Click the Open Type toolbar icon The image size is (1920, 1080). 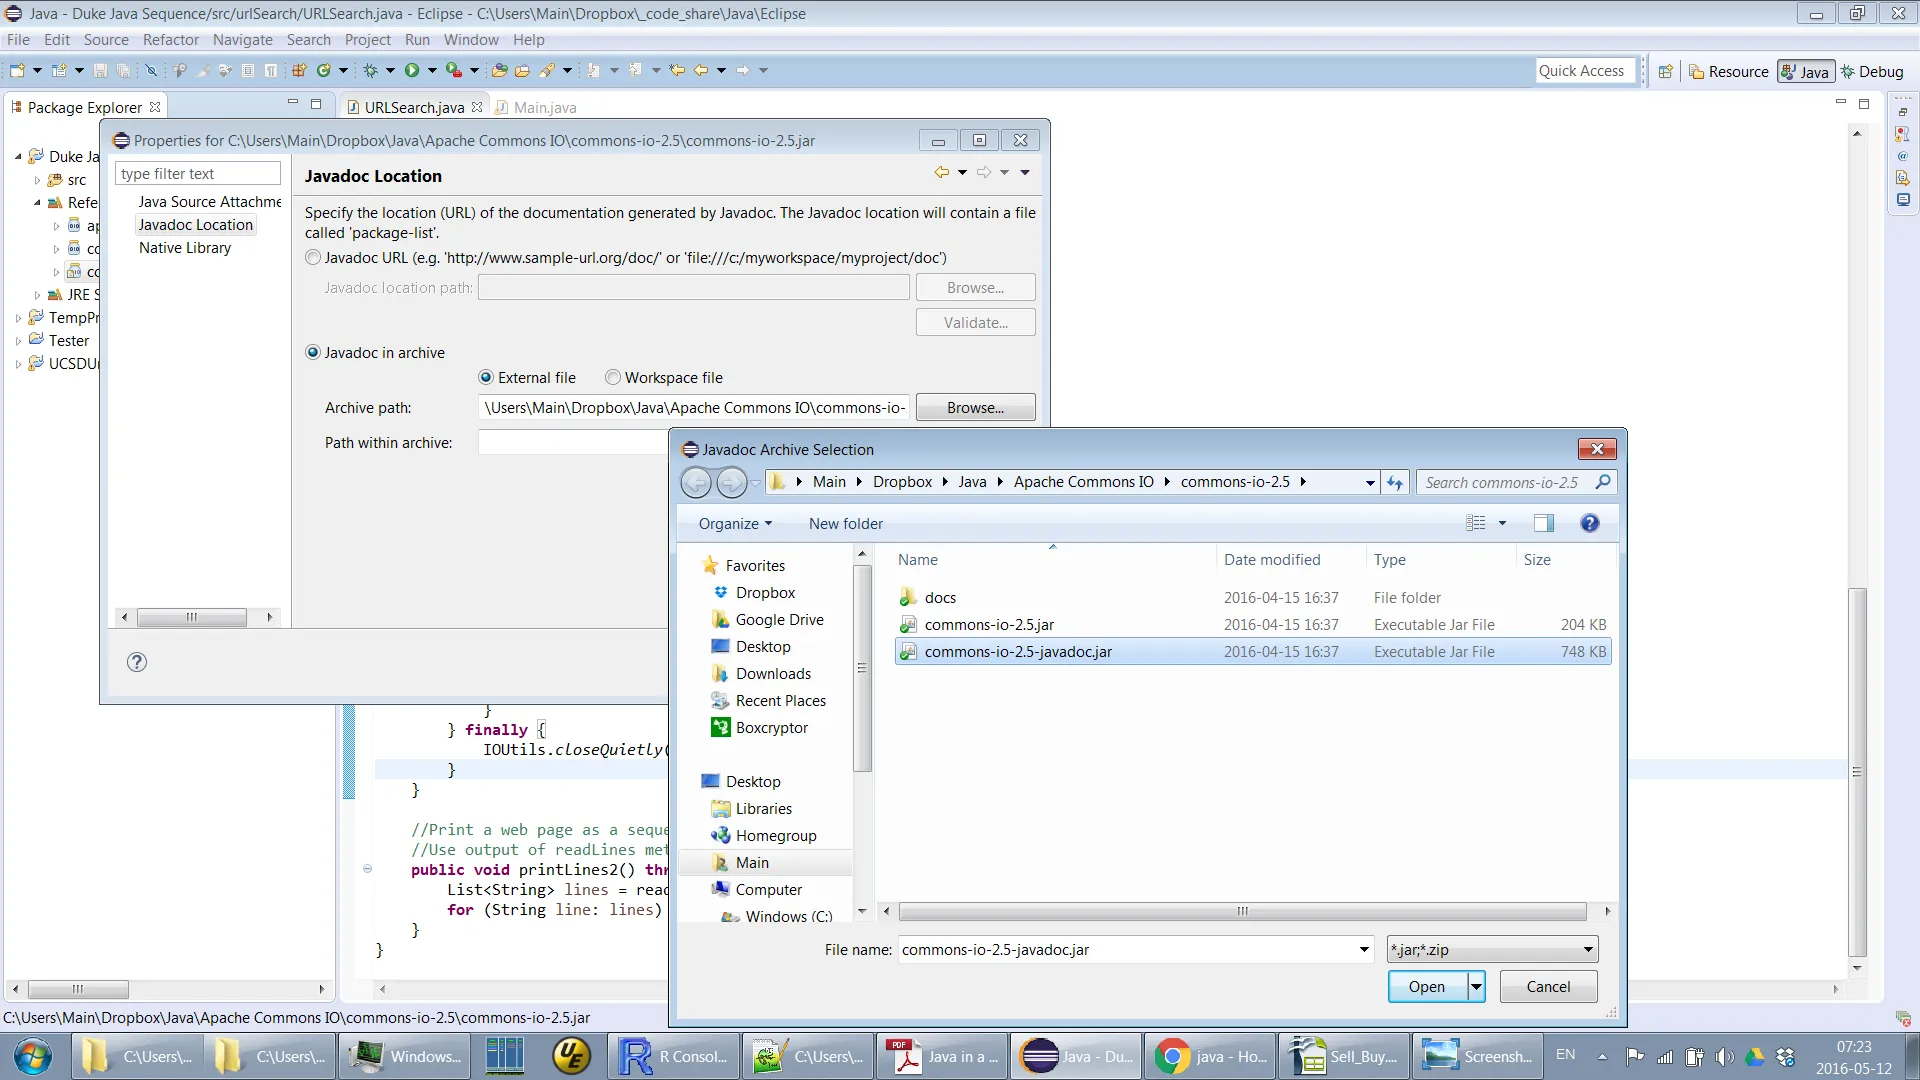[x=499, y=70]
